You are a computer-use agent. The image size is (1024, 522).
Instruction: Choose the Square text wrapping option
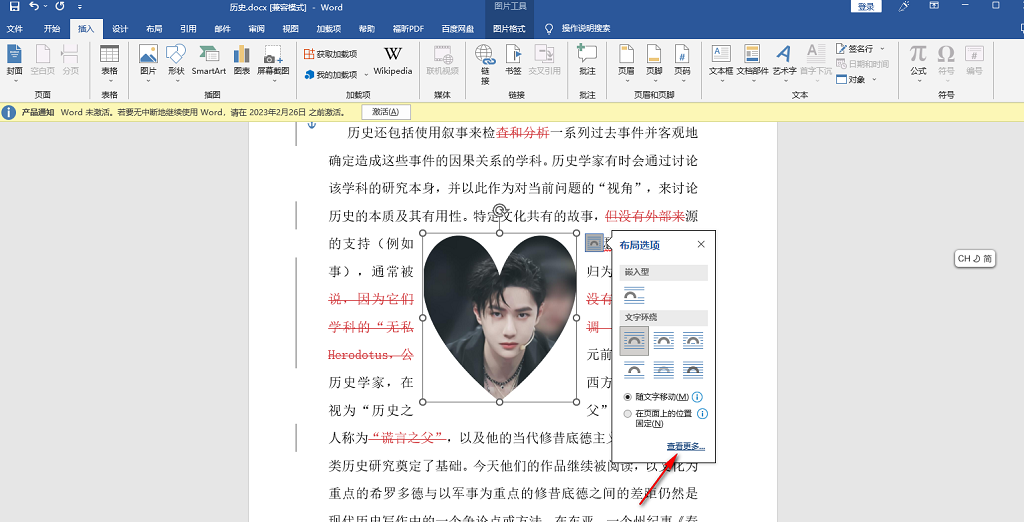pos(634,340)
